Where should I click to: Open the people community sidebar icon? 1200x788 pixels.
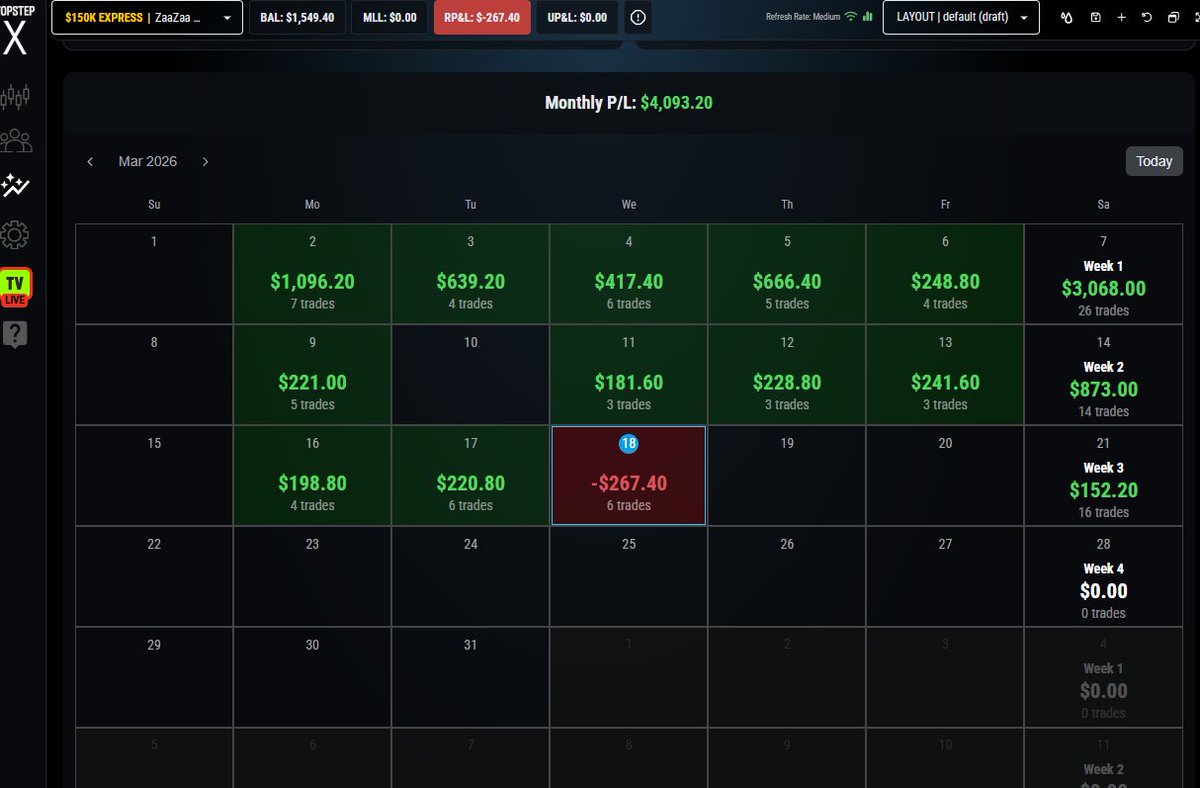click(x=15, y=141)
